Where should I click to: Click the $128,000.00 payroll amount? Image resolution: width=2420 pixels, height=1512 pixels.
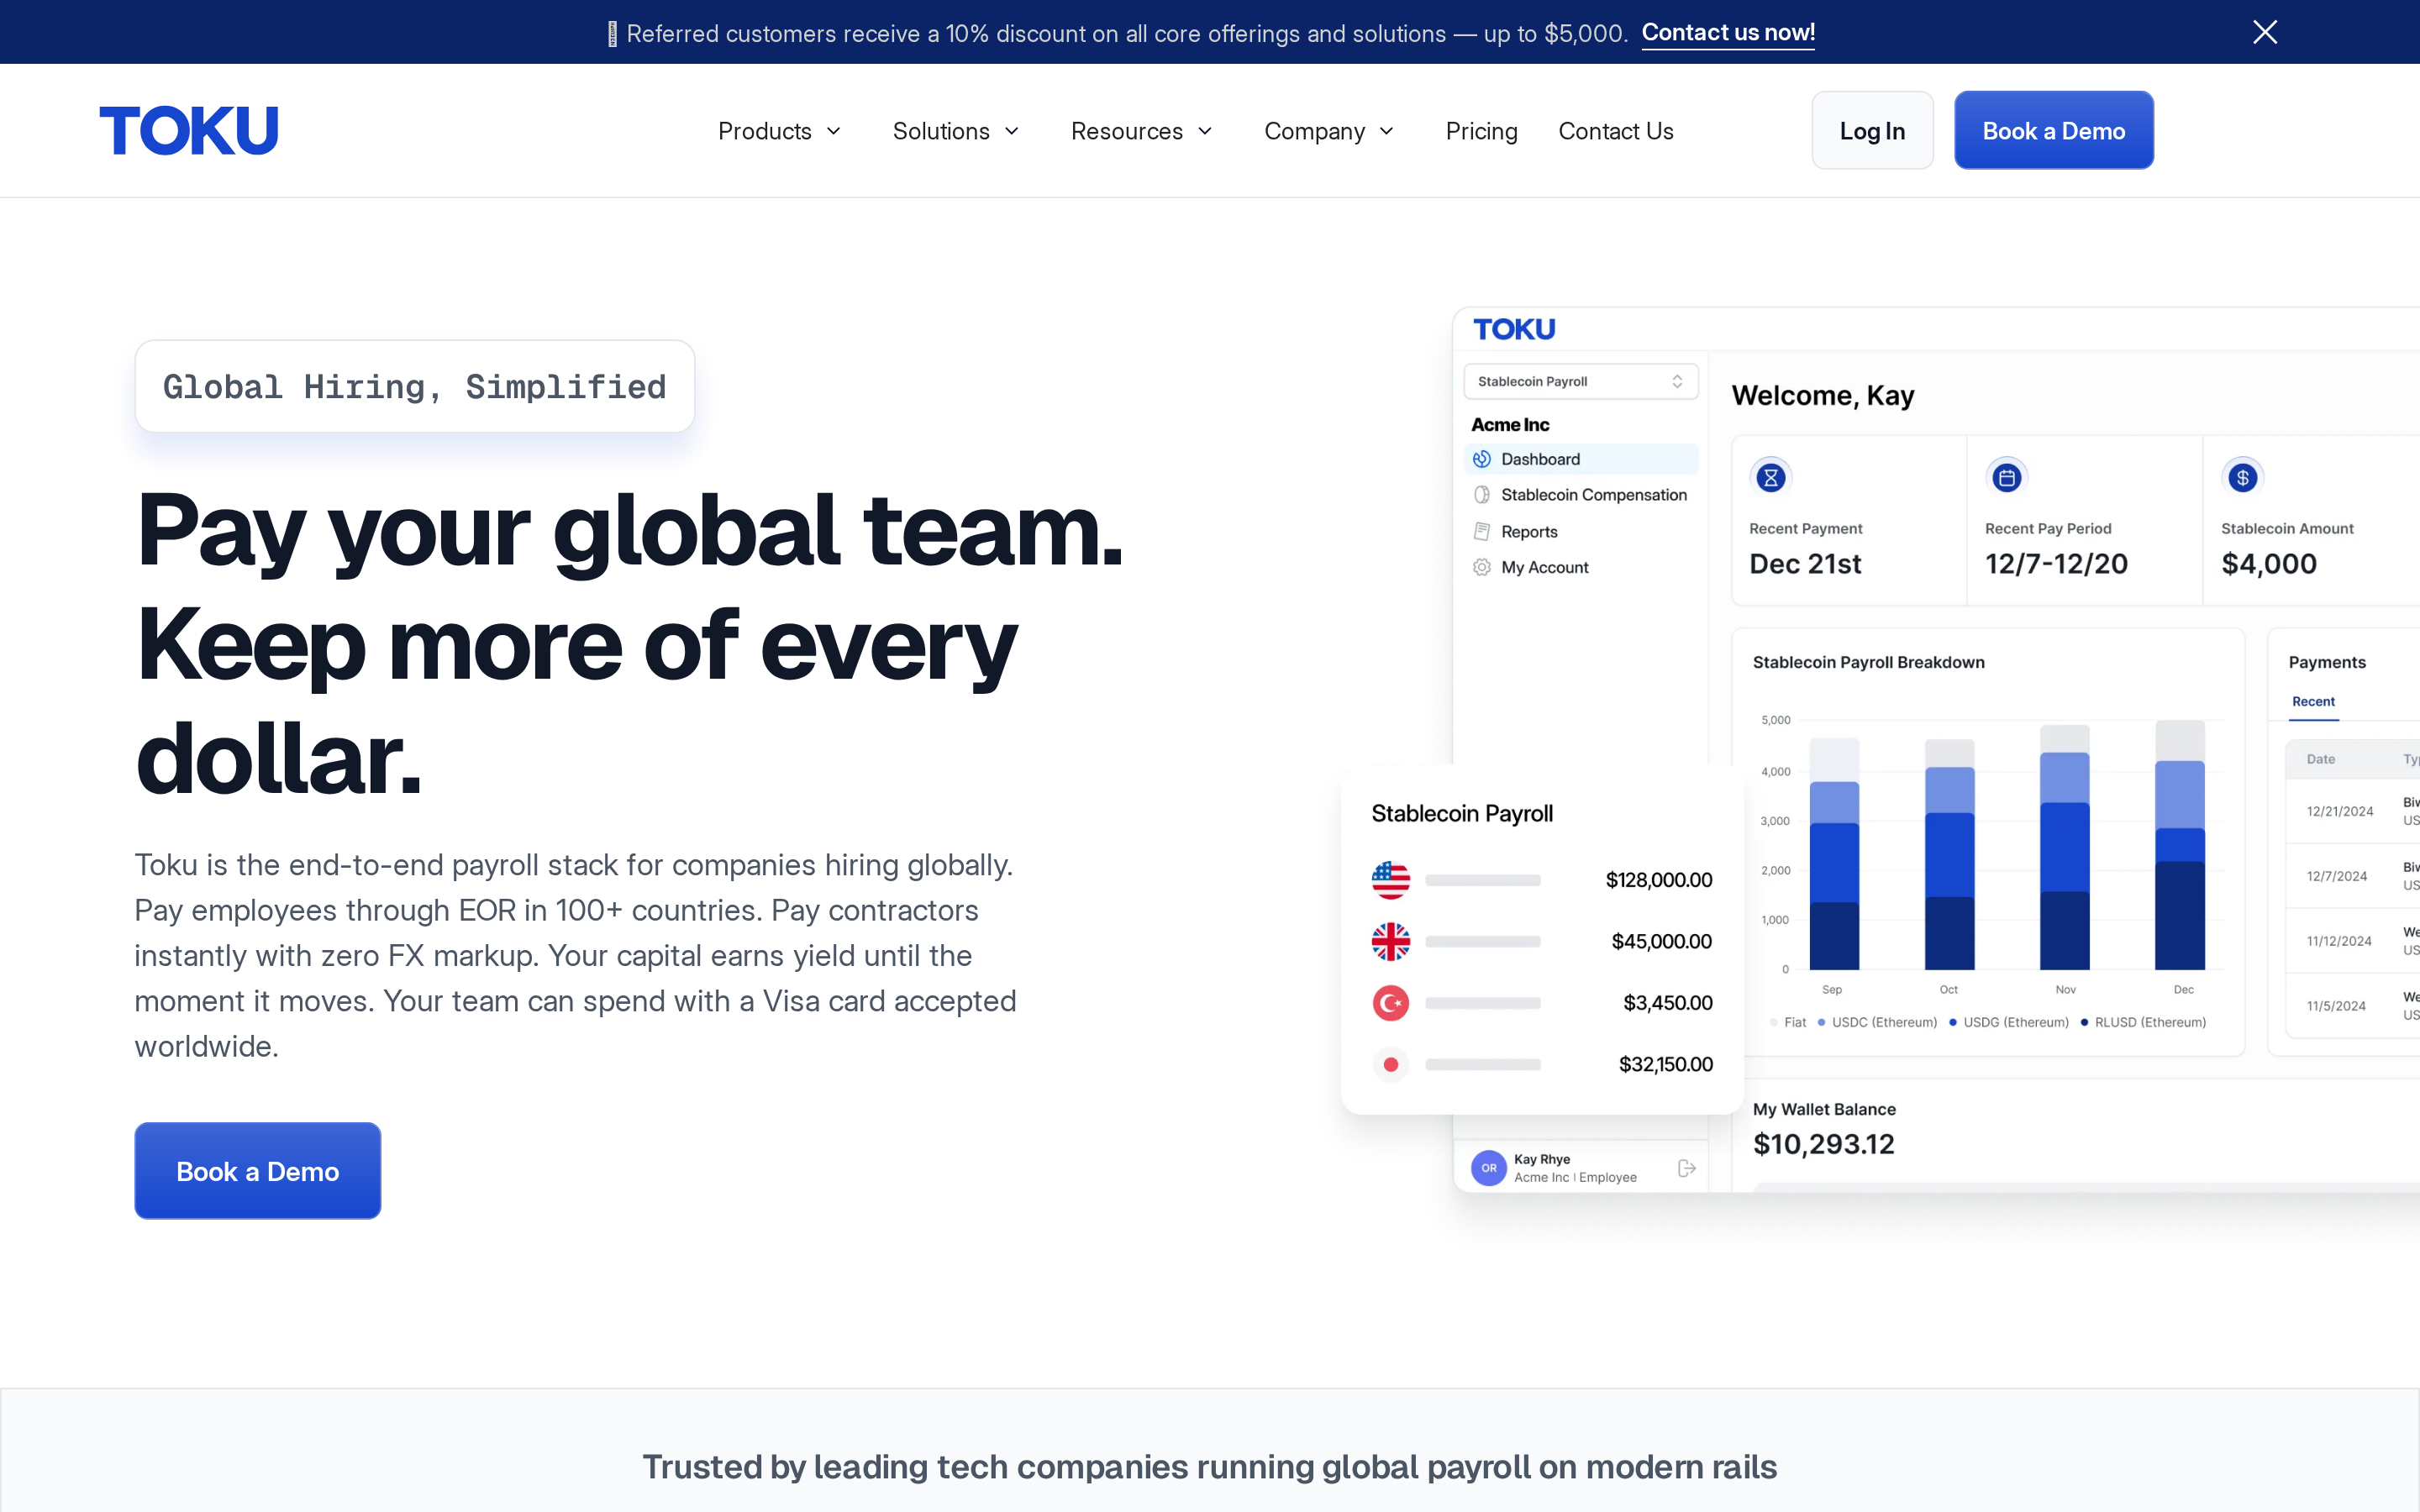pyautogui.click(x=1659, y=880)
